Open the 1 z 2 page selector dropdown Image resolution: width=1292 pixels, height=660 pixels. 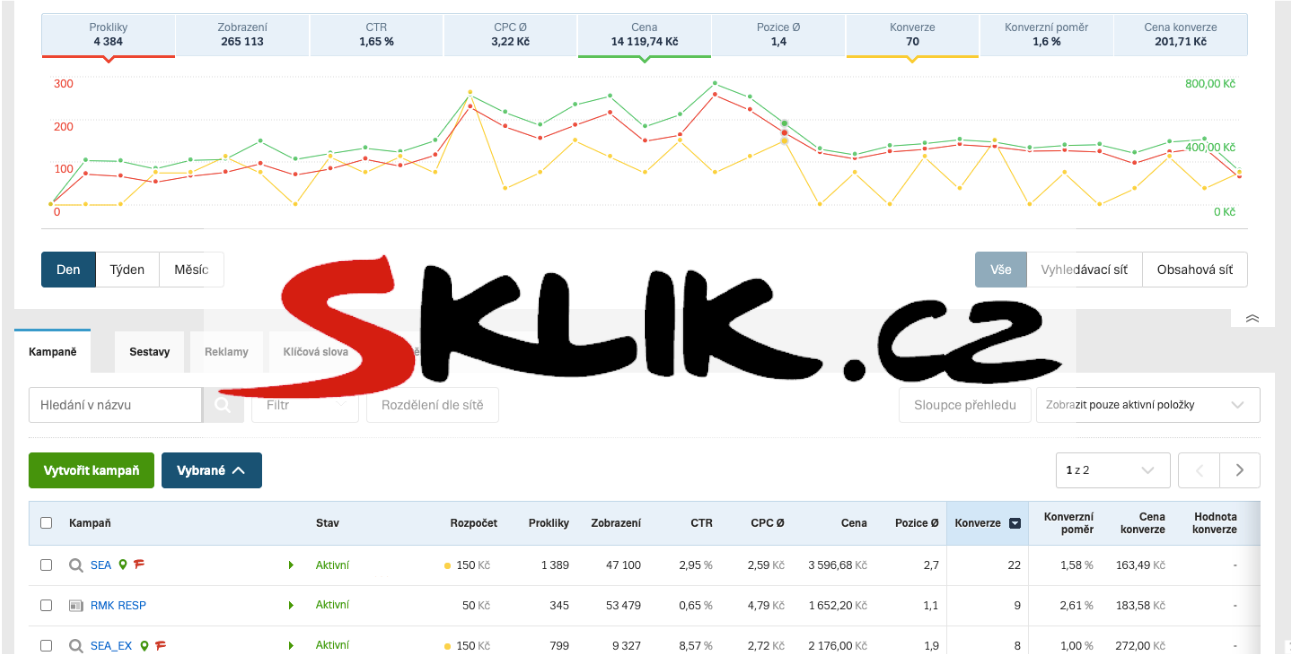pyautogui.click(x=1112, y=470)
